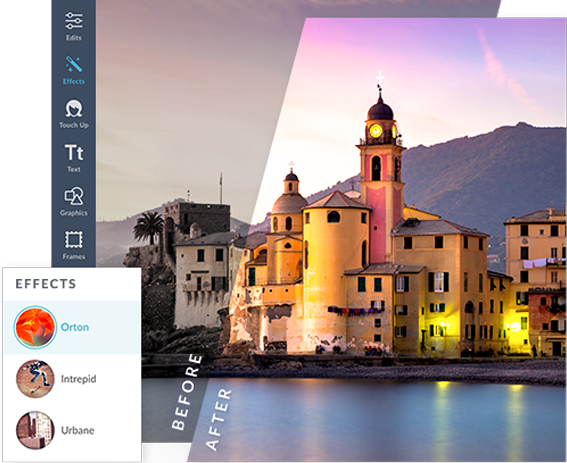
Task: Click the yellow clock on the tower
Action: tap(376, 130)
